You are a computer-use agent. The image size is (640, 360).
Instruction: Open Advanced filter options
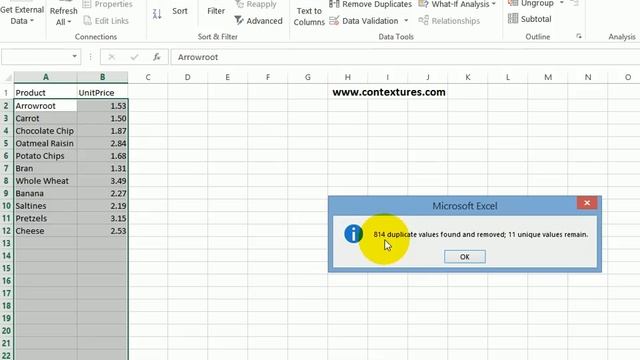pyautogui.click(x=258, y=20)
